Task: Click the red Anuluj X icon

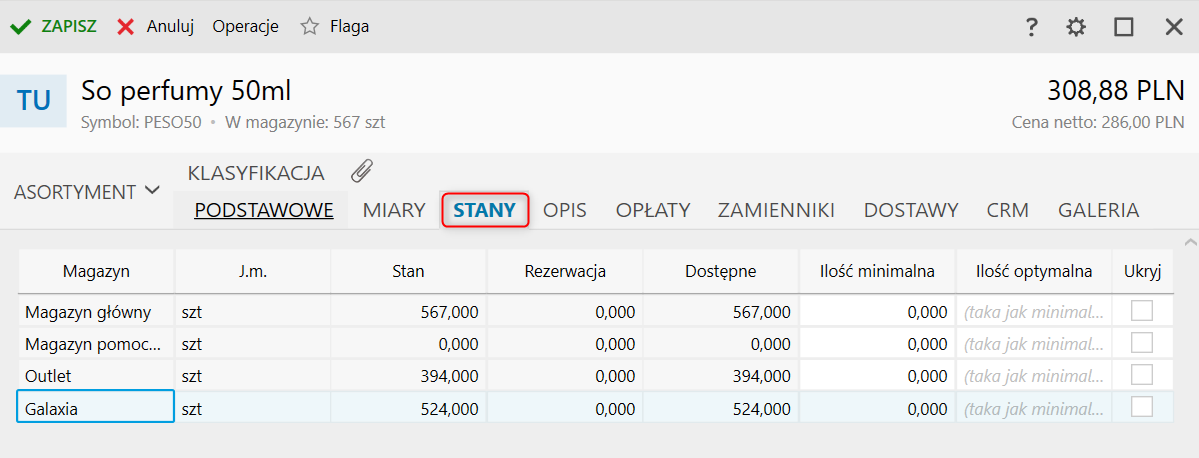Action: click(x=126, y=27)
